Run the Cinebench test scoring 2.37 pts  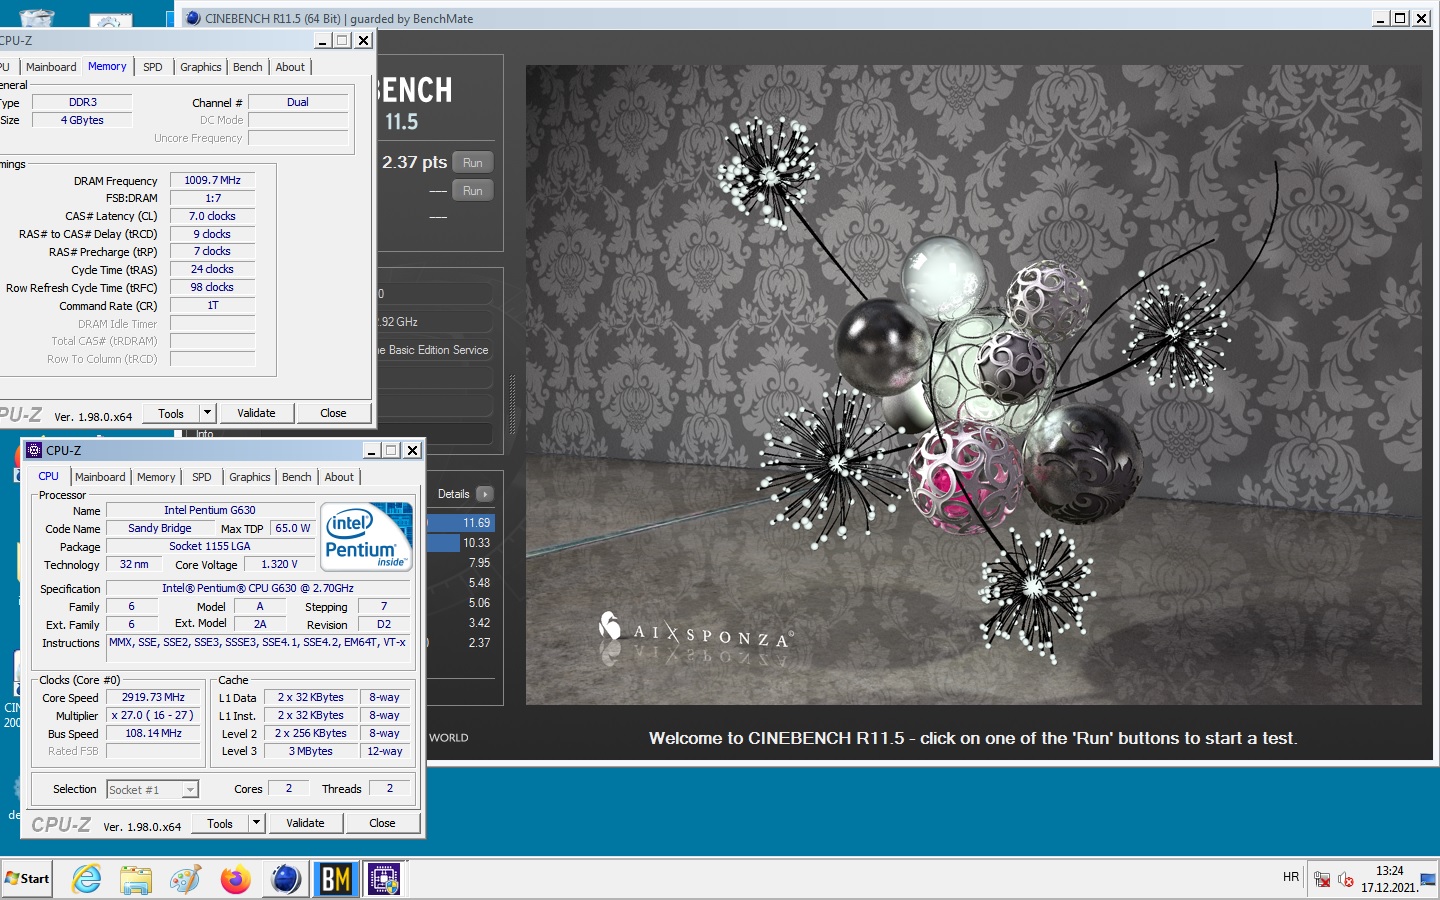click(473, 163)
